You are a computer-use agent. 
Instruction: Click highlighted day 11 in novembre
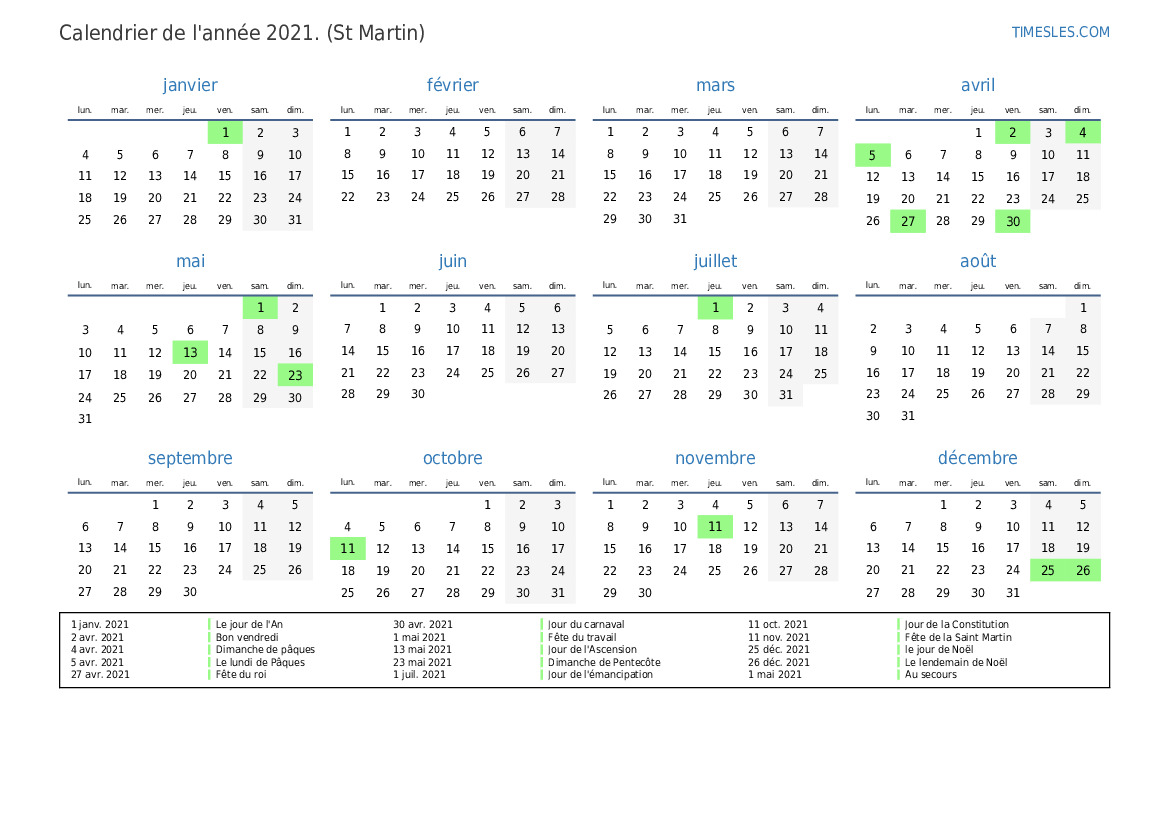click(715, 526)
